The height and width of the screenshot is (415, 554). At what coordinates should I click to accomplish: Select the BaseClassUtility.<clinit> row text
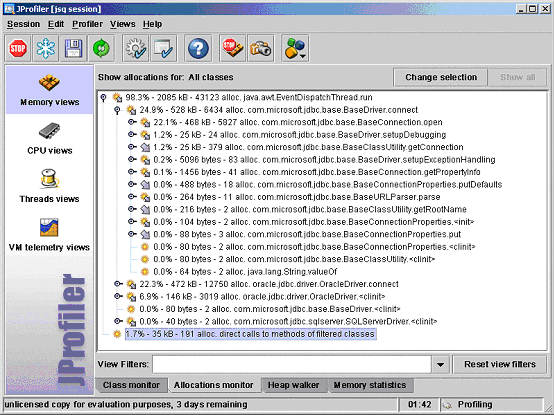(x=294, y=259)
